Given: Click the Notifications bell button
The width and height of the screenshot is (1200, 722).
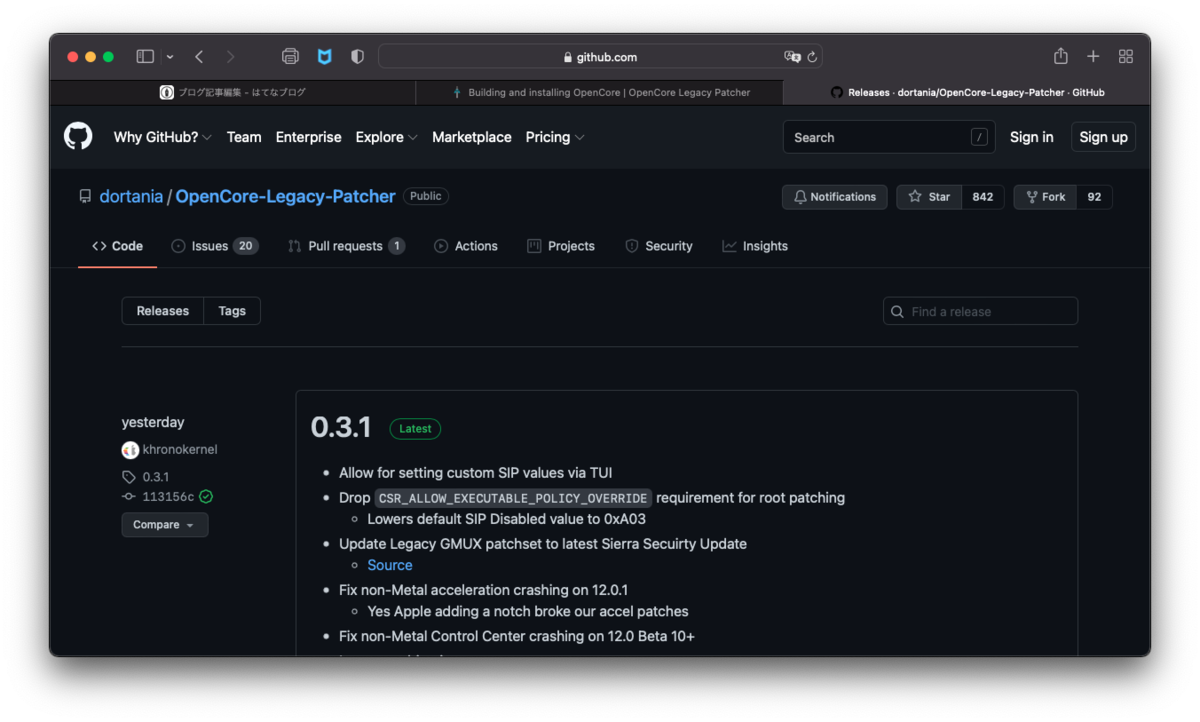Looking at the screenshot, I should tap(835, 197).
